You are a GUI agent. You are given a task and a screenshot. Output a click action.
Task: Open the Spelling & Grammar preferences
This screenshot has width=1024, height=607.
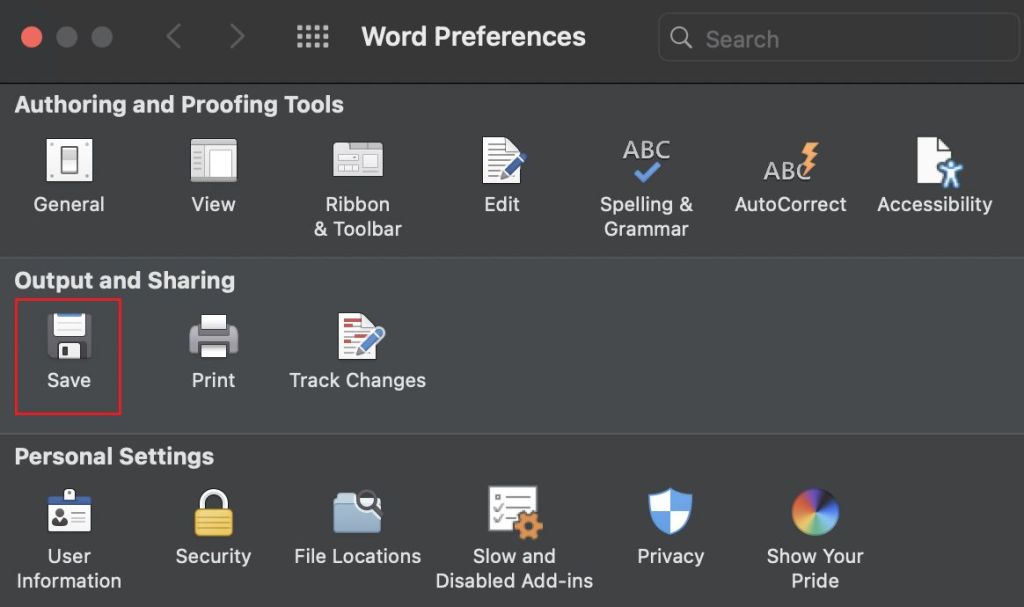(x=646, y=178)
